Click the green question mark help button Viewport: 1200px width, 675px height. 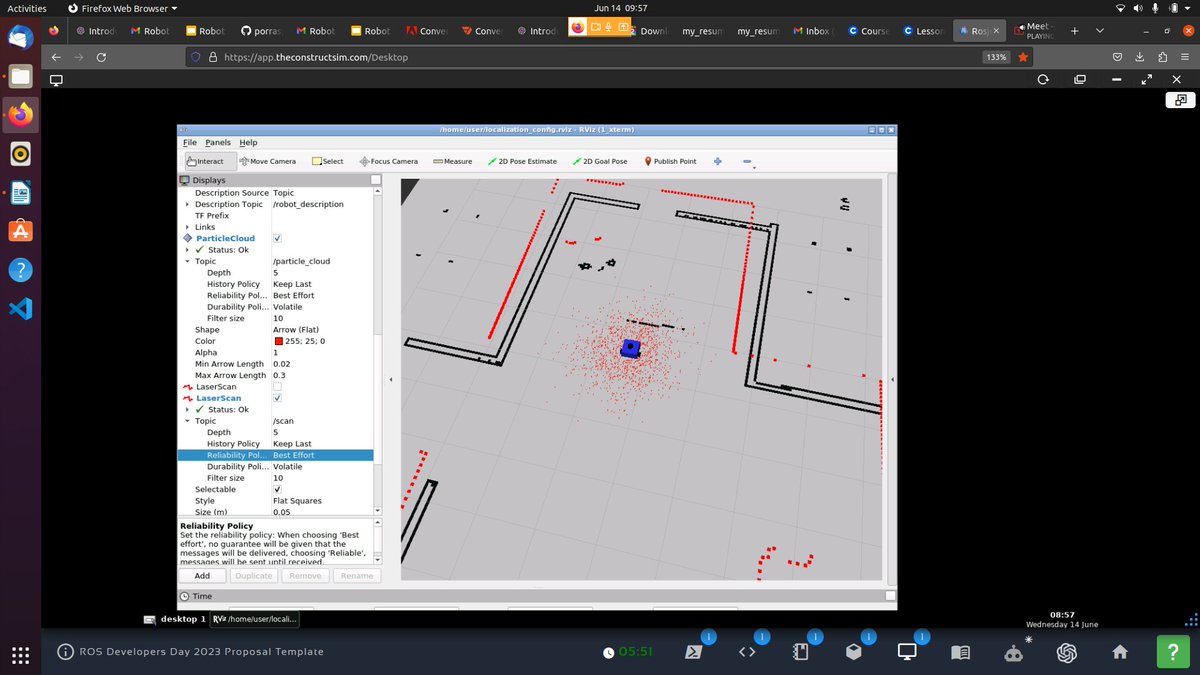[x=1173, y=652]
